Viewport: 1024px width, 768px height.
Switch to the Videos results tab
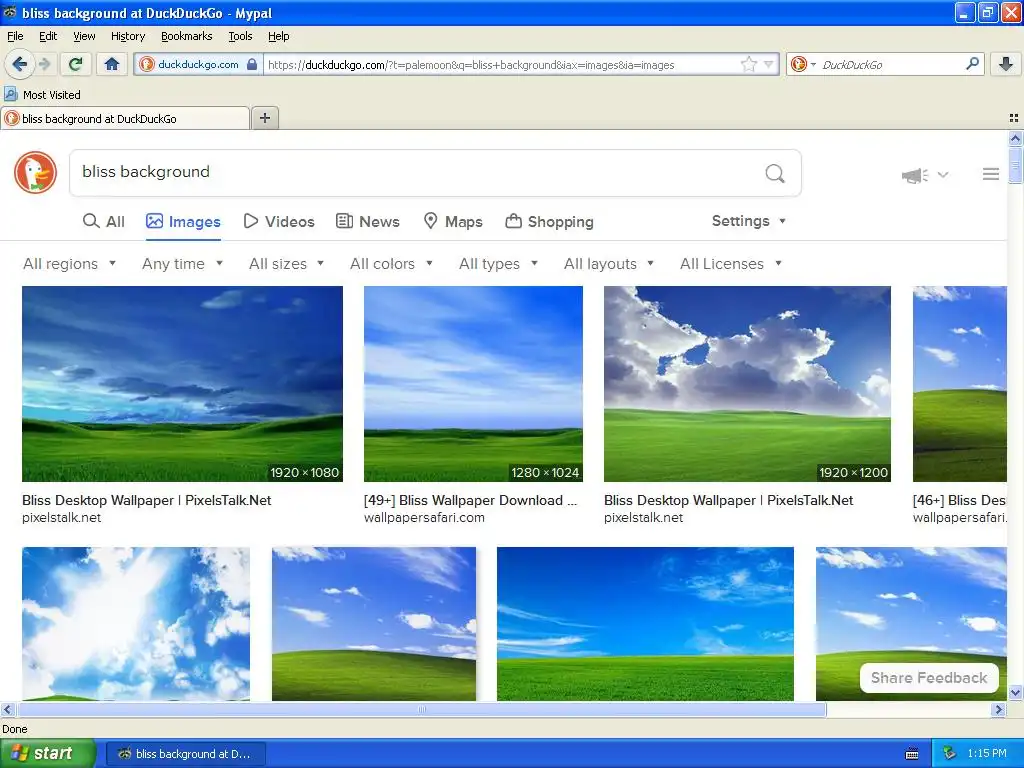coord(279,221)
